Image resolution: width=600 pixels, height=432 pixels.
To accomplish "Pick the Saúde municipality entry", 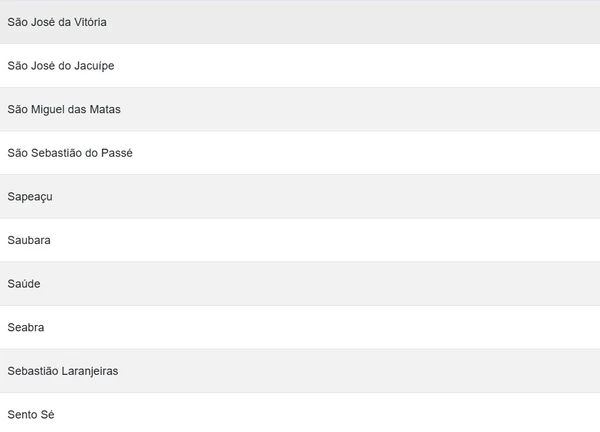I will [x=25, y=284].
